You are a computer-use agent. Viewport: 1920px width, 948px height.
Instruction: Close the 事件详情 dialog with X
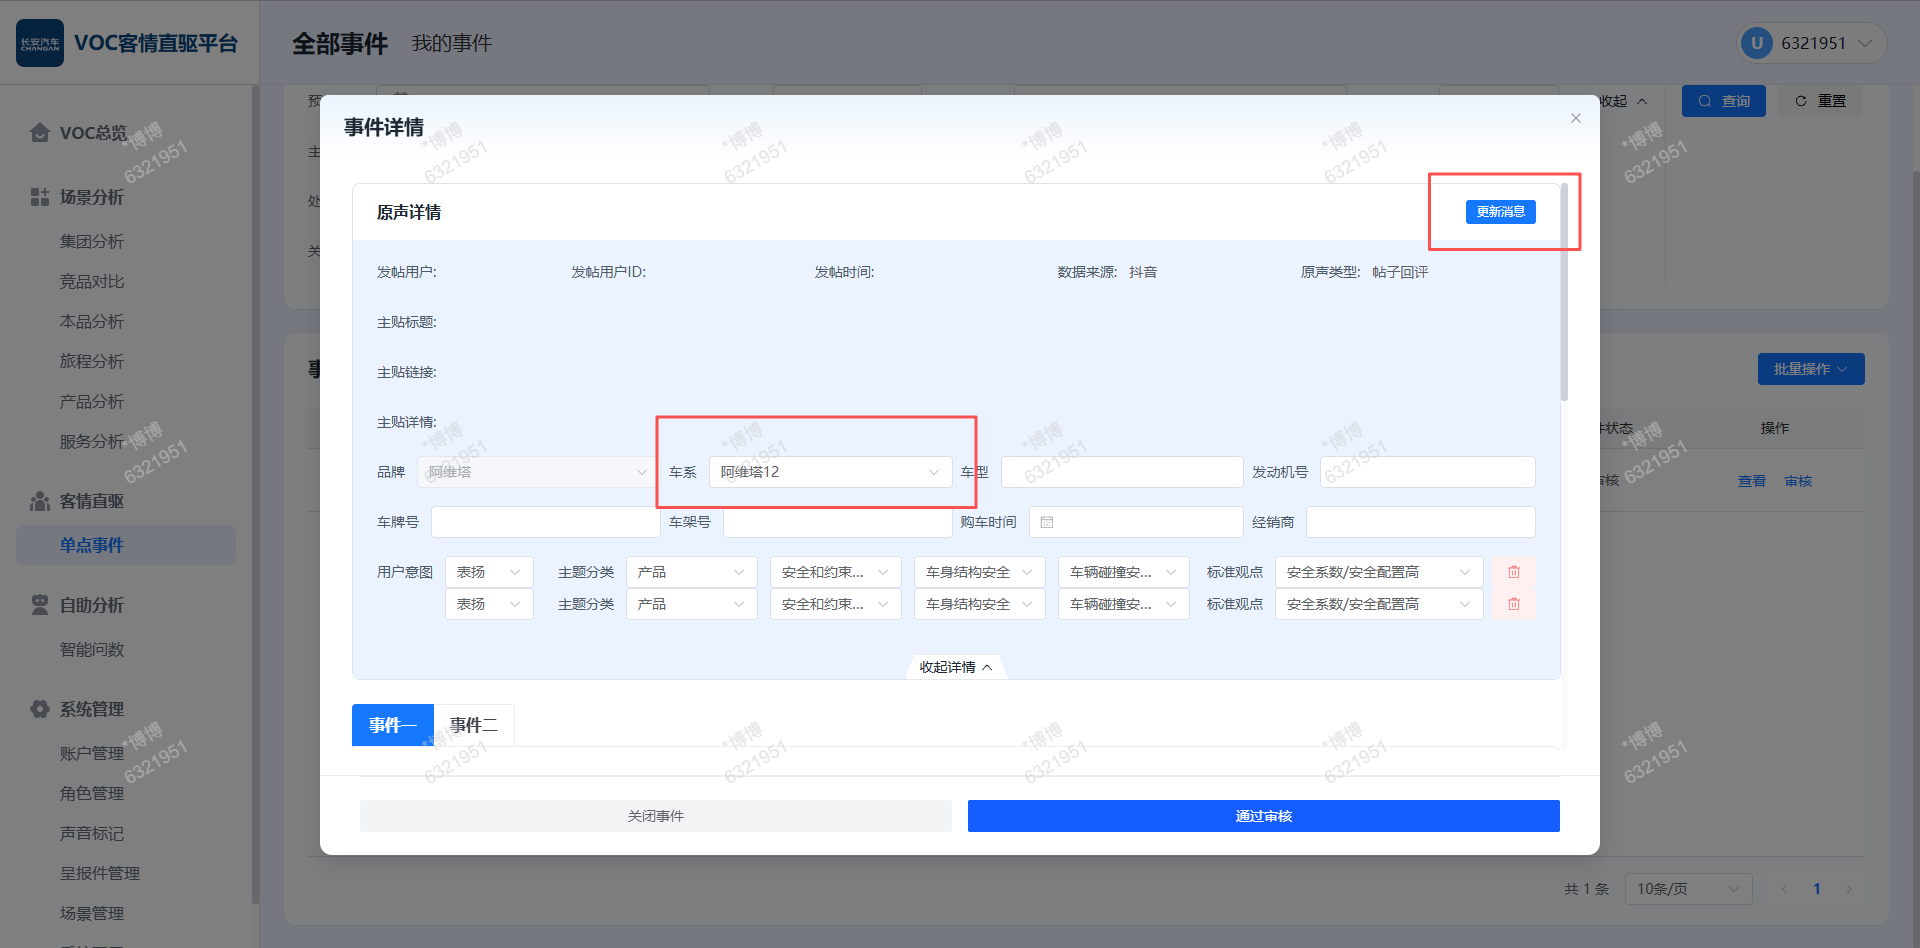1575,118
